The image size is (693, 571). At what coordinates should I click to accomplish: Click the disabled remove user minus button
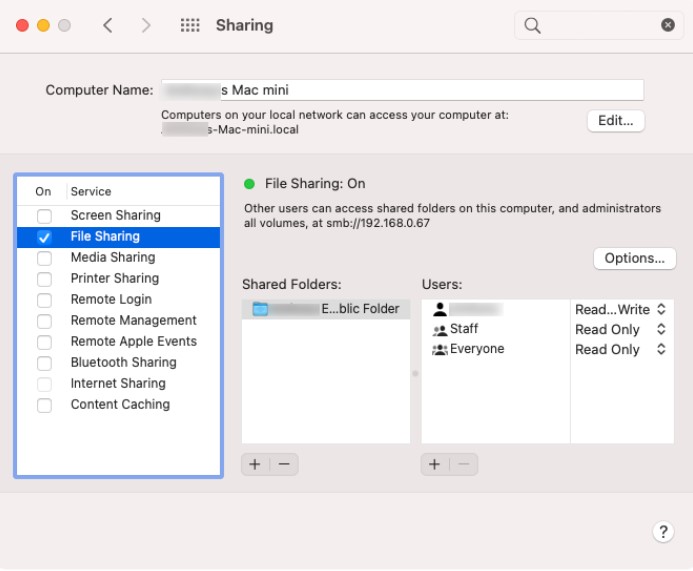point(464,464)
